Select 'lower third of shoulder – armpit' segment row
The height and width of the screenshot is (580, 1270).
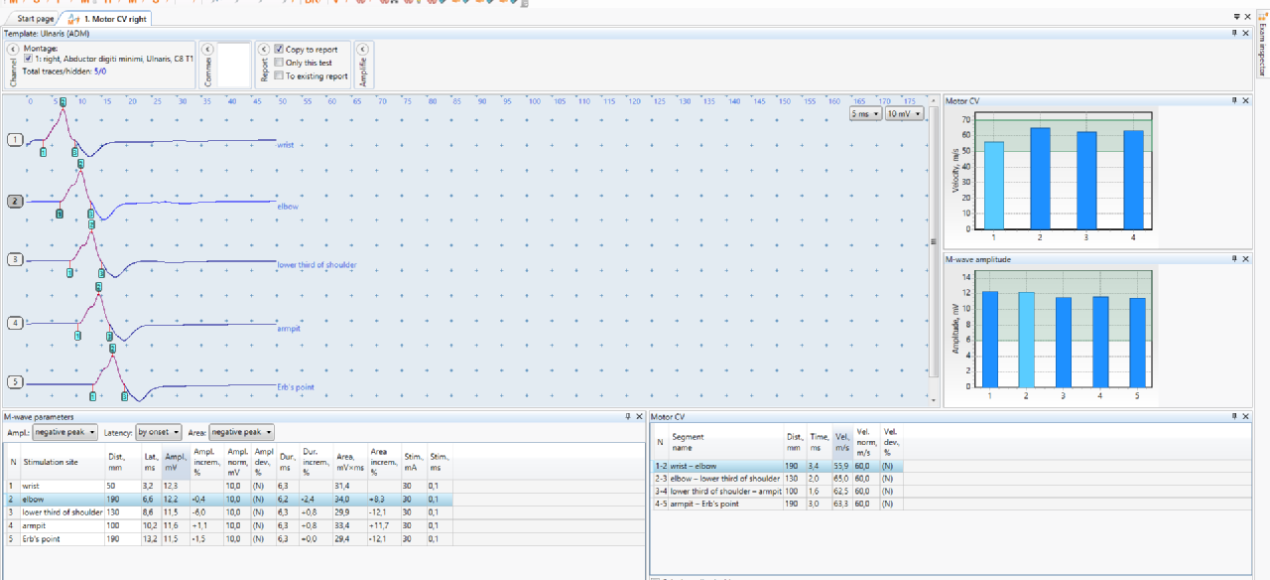click(x=778, y=491)
